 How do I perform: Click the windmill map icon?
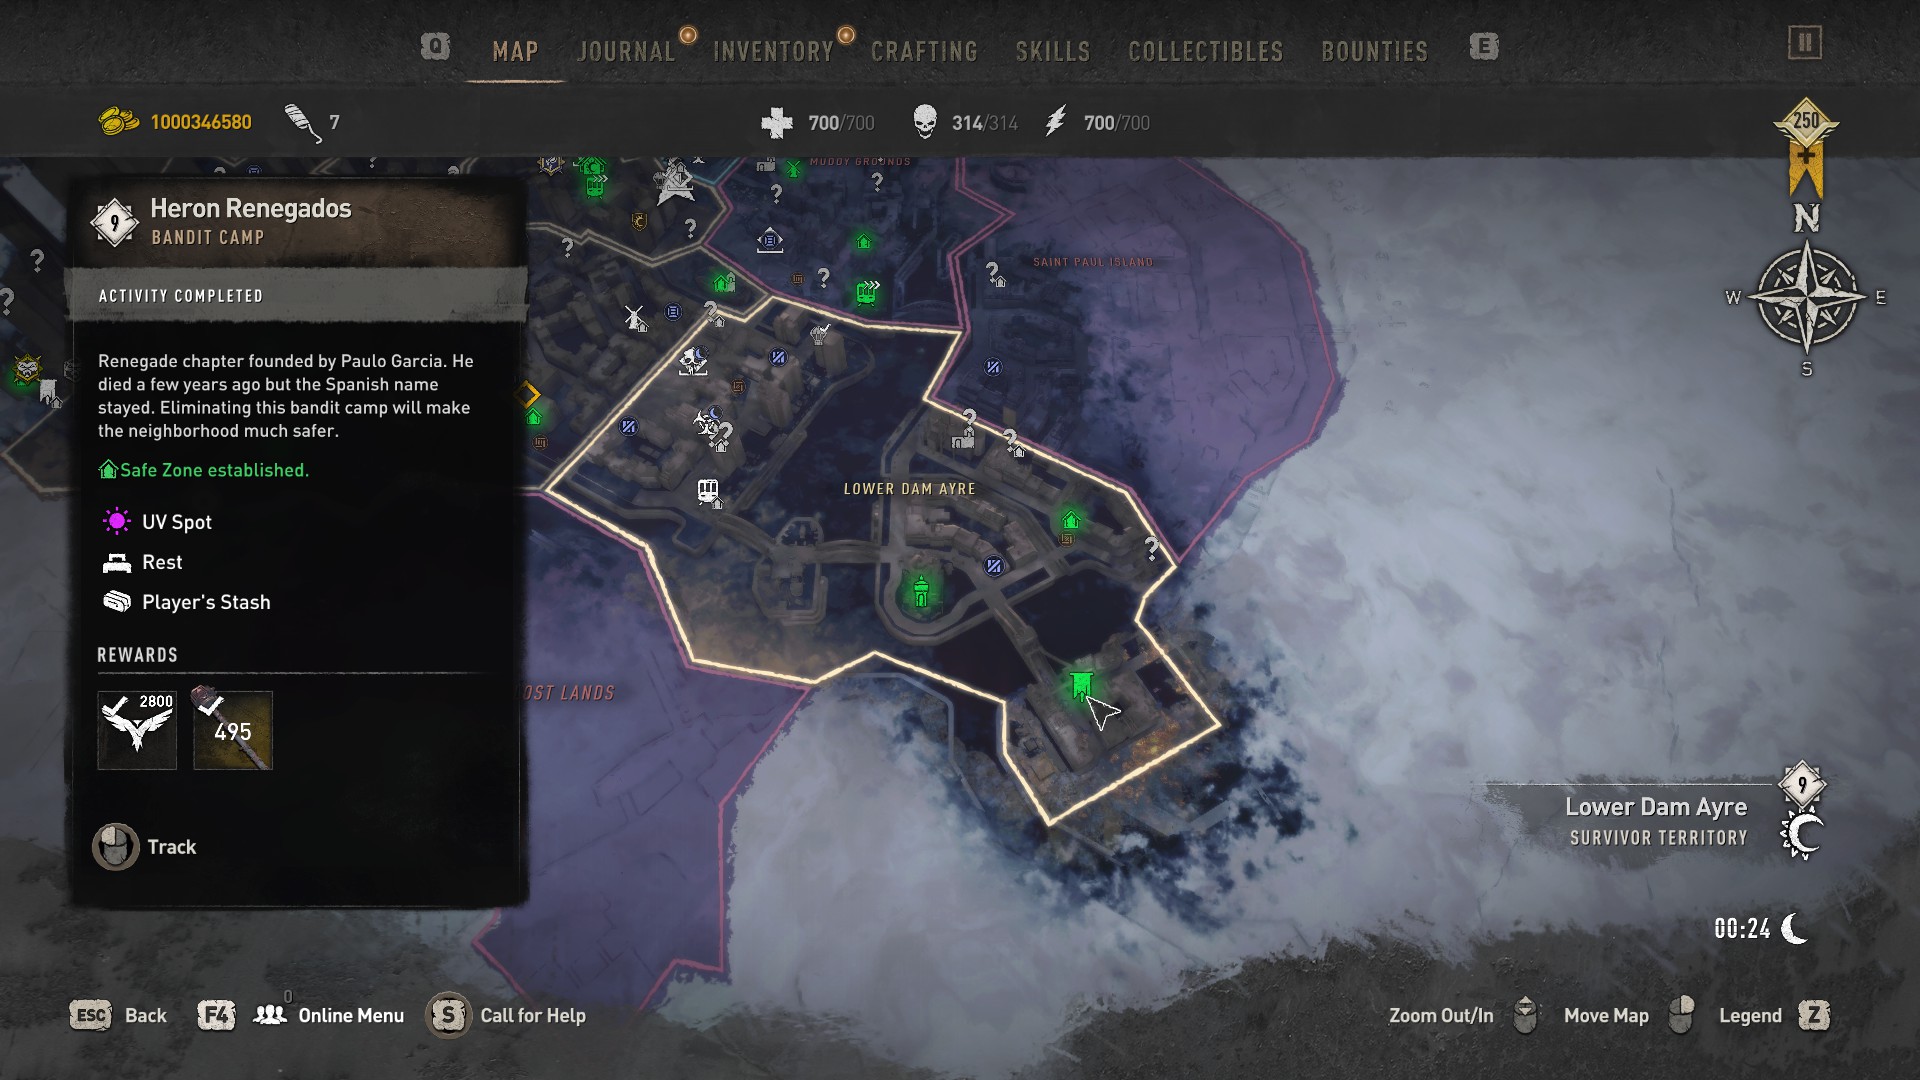633,317
